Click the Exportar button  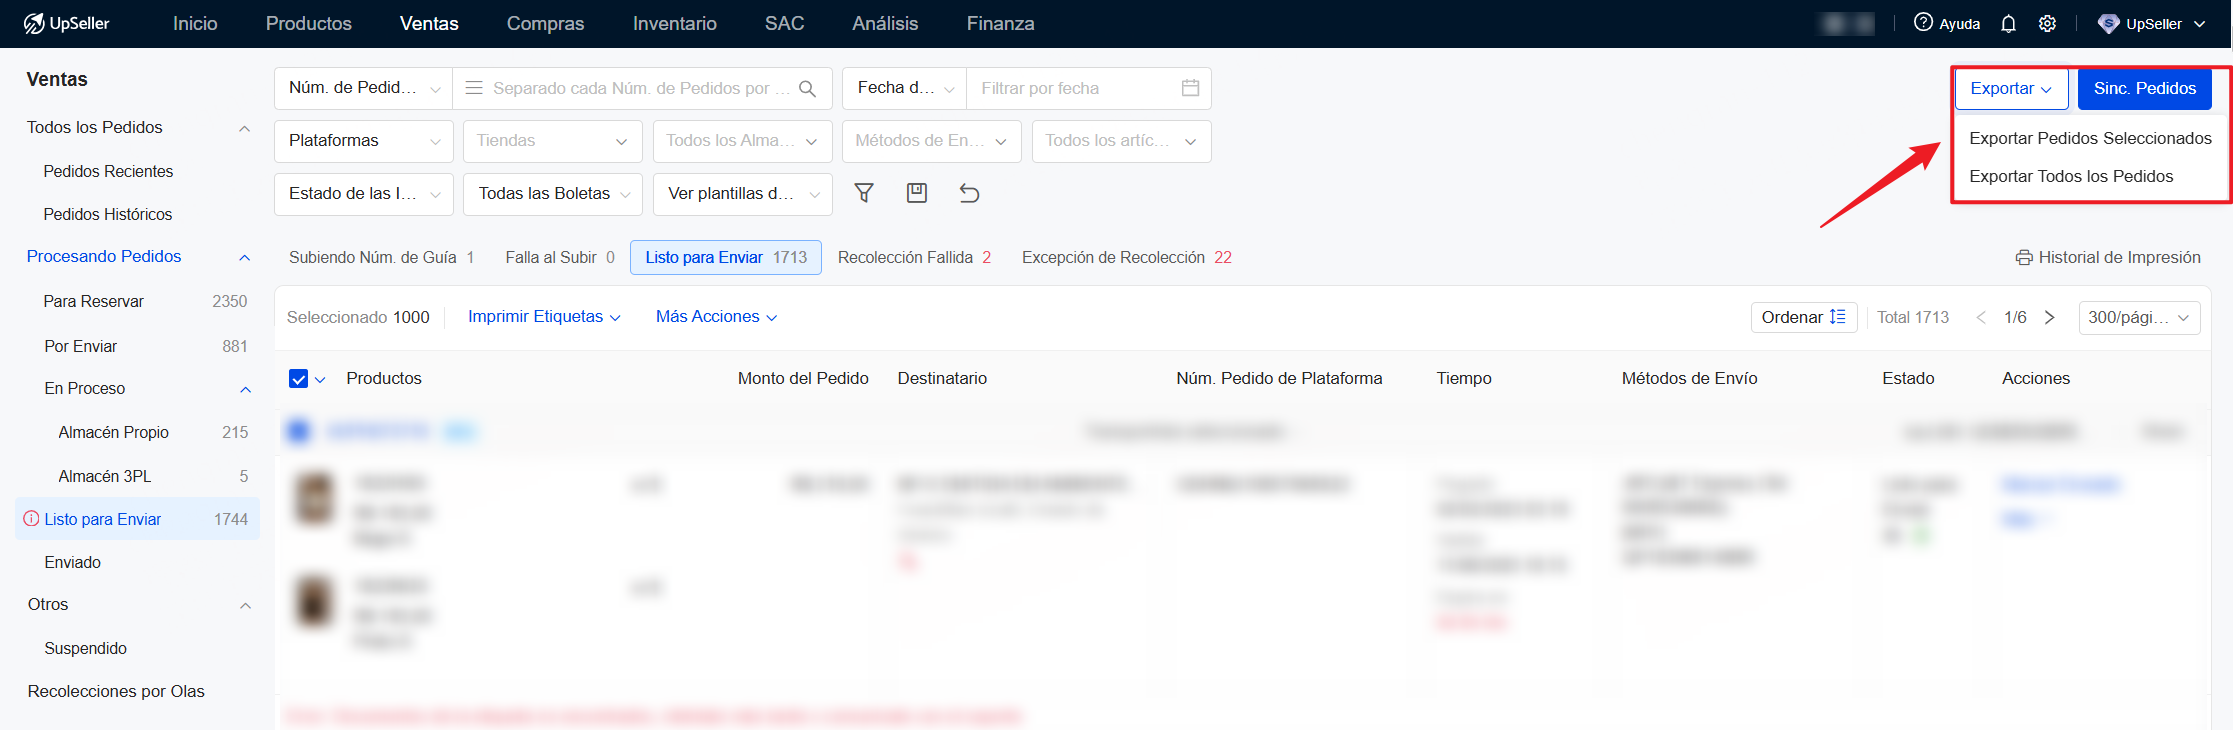pyautogui.click(x=2011, y=88)
